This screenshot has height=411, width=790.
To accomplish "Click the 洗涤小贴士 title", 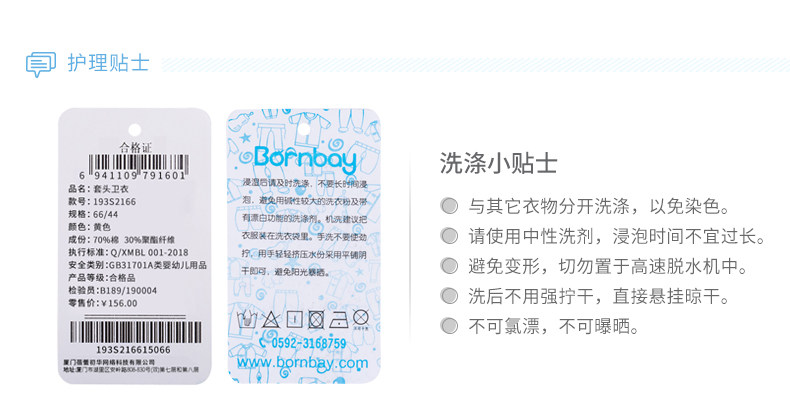I will tap(498, 163).
